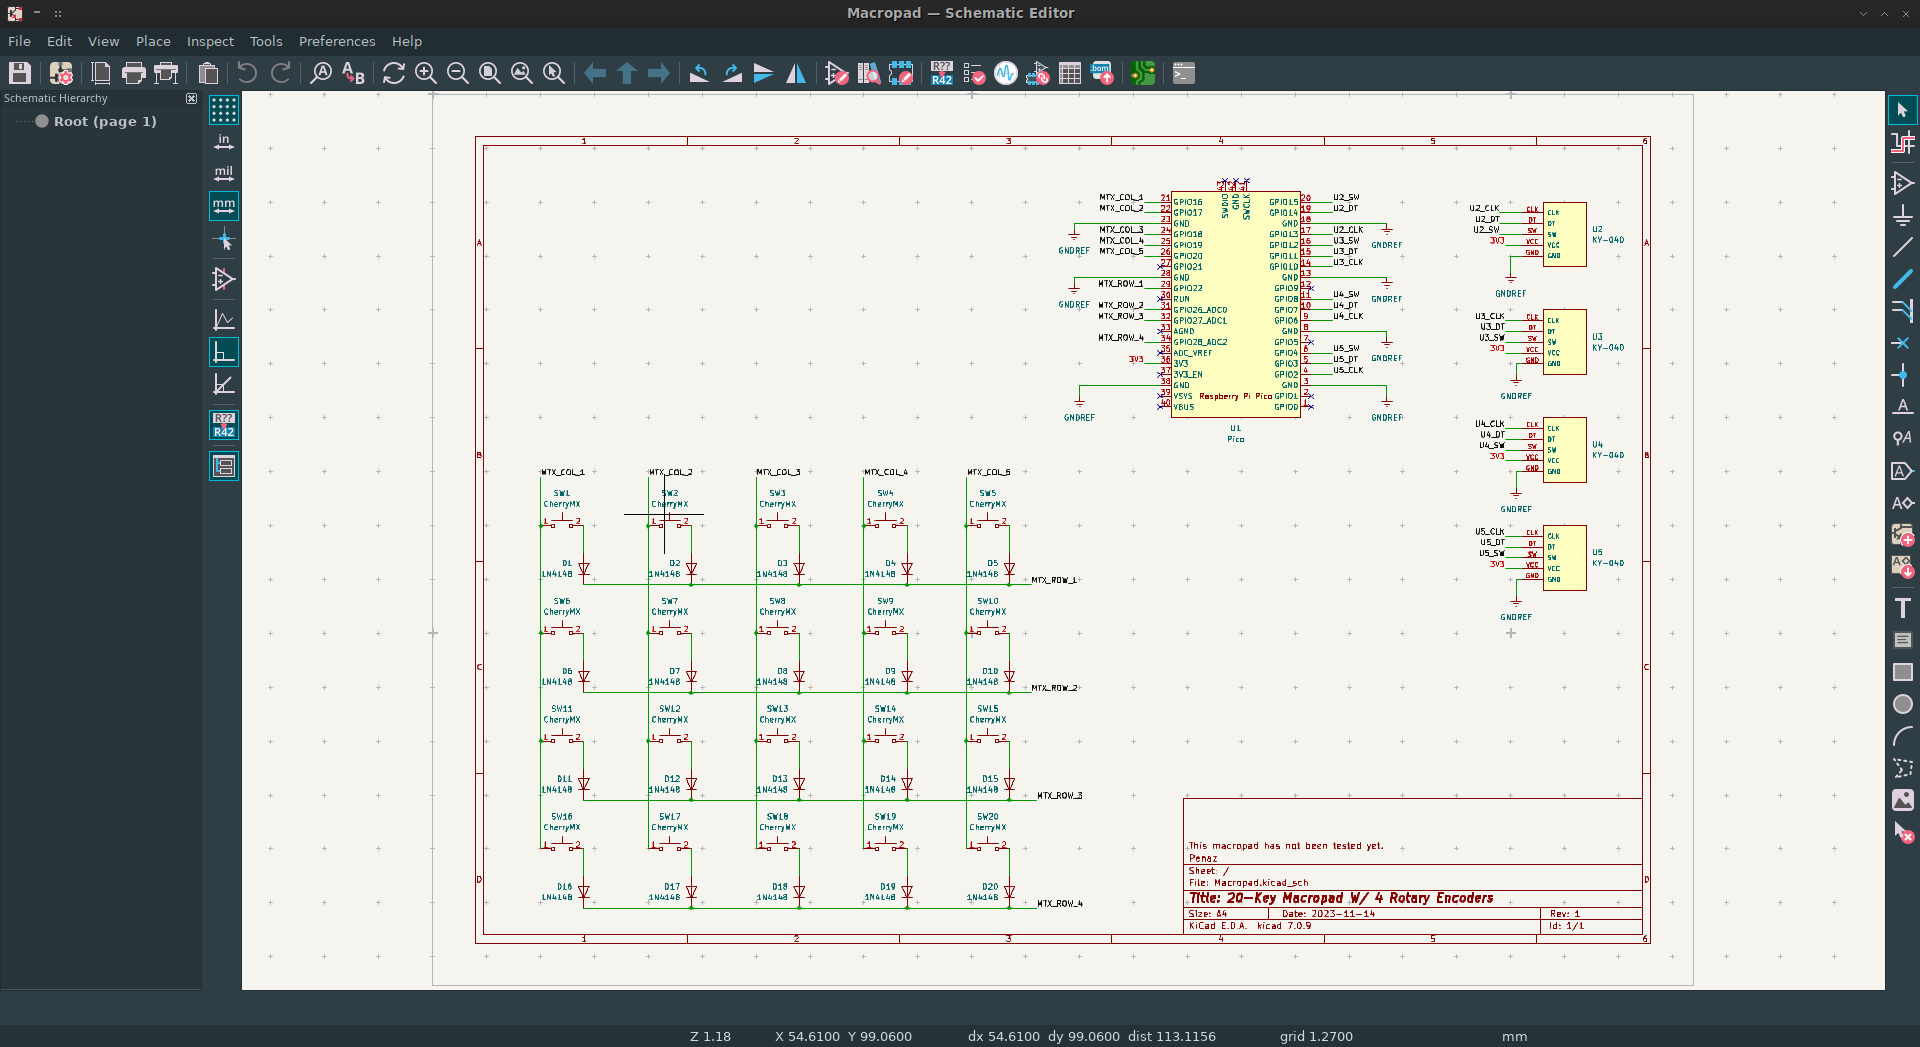Undo the last edit
Image resolution: width=1920 pixels, height=1047 pixels.
247,73
